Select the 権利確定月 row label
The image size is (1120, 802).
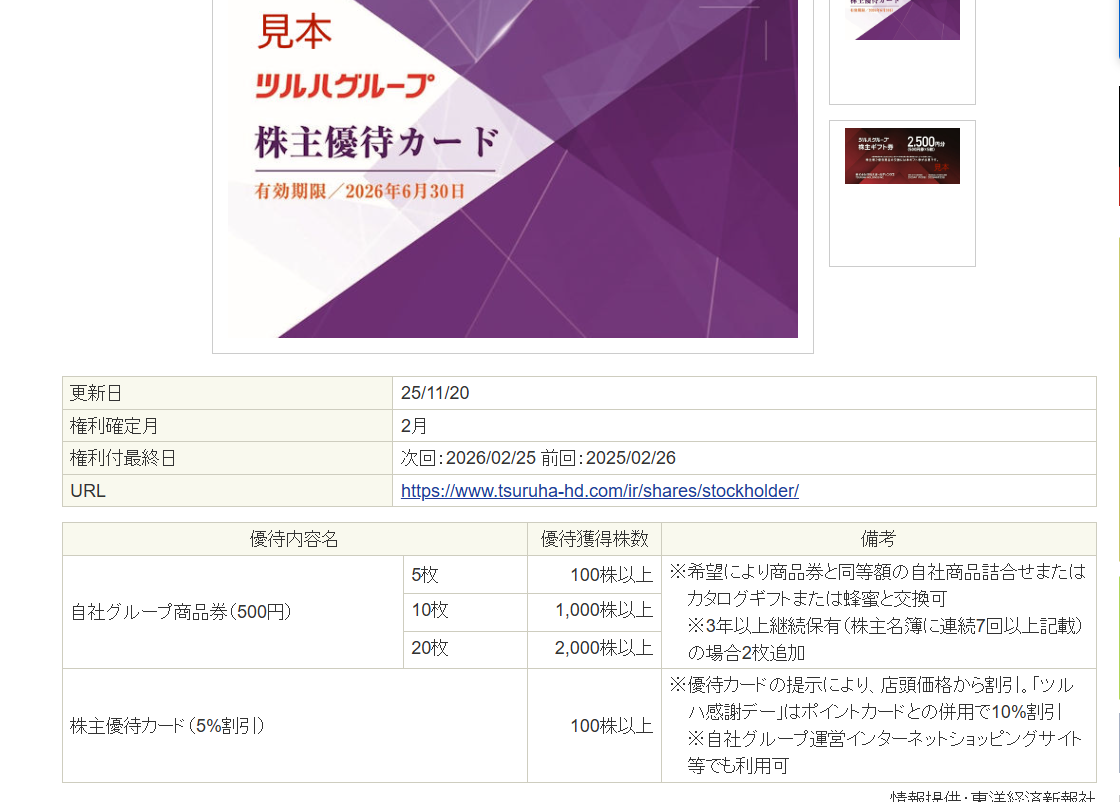coord(114,426)
